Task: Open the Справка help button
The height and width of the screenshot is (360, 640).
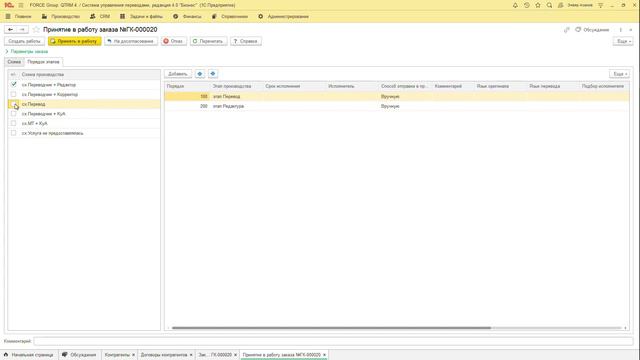Action: point(246,41)
